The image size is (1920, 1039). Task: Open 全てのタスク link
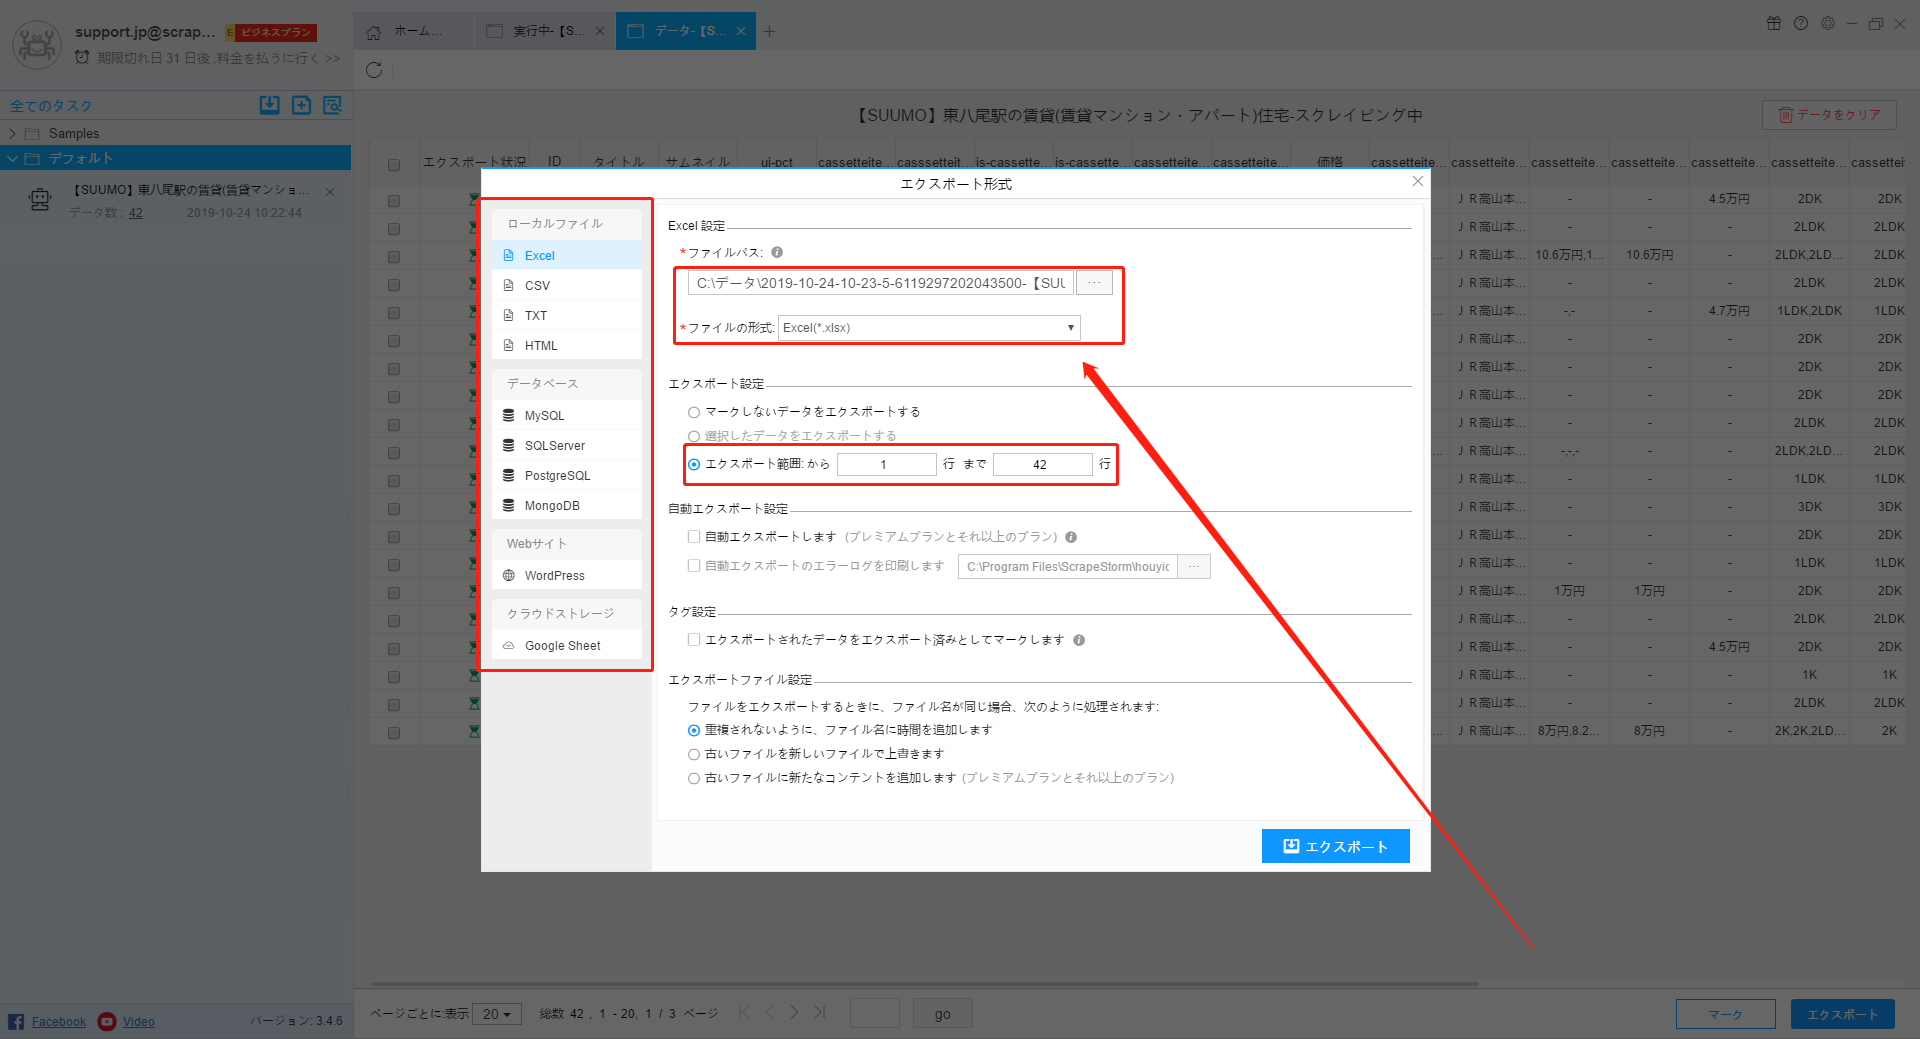click(51, 106)
